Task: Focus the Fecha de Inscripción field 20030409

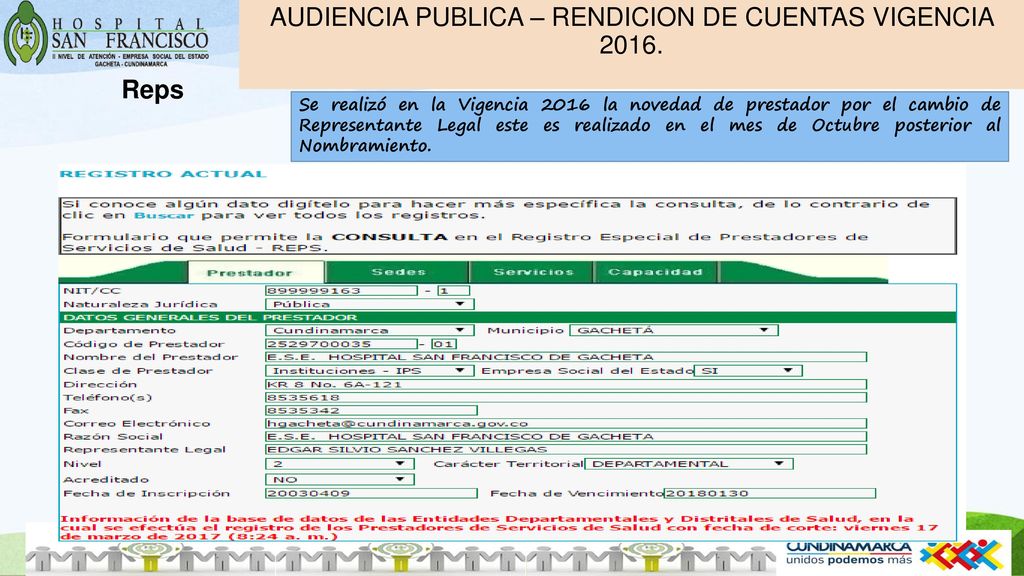Action: pos(372,494)
